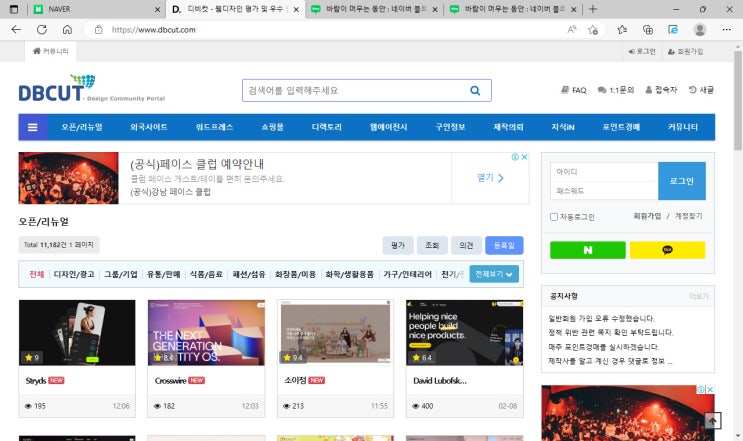Go to browser home page icon
The image size is (743, 441).
coord(67,29)
